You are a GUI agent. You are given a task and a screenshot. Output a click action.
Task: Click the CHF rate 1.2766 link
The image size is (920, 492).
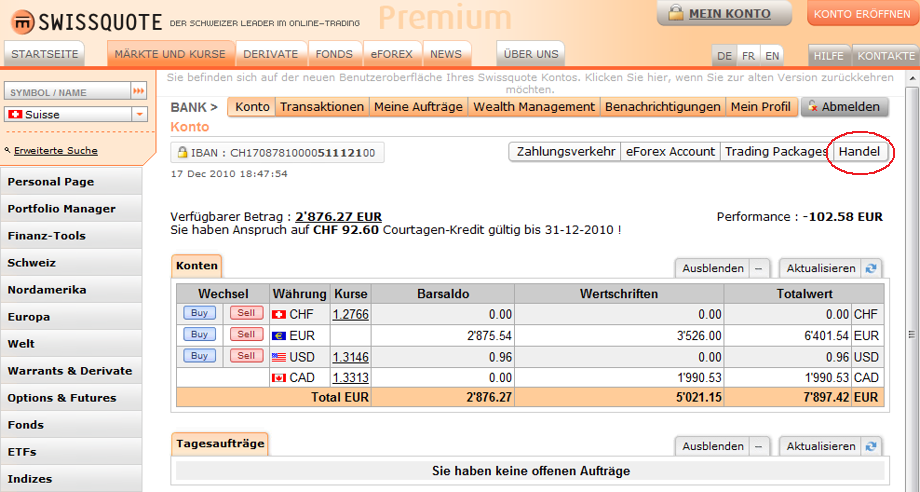pos(350,314)
